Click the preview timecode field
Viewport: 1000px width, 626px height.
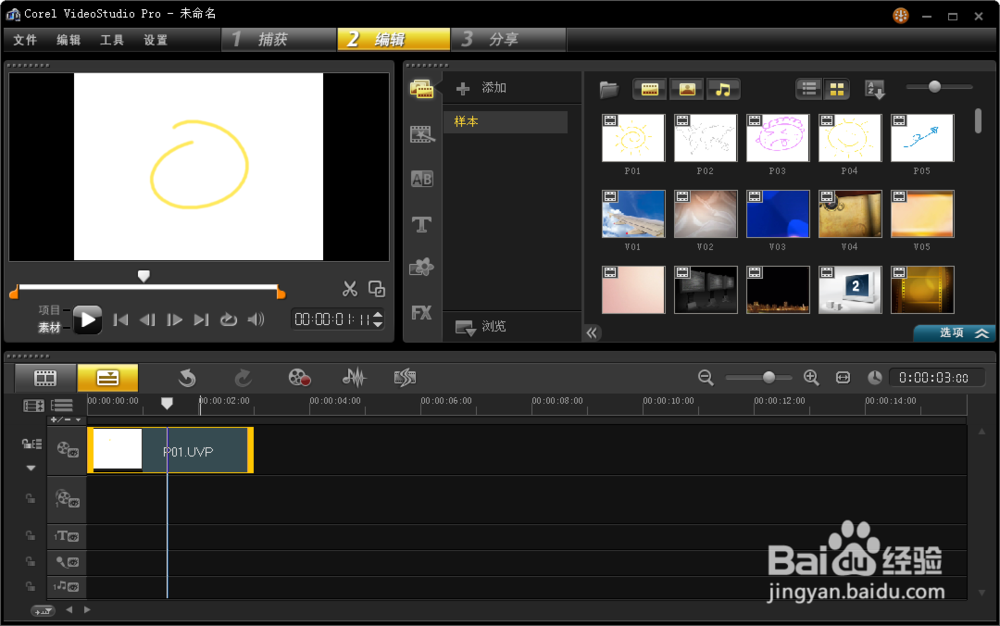click(x=332, y=319)
